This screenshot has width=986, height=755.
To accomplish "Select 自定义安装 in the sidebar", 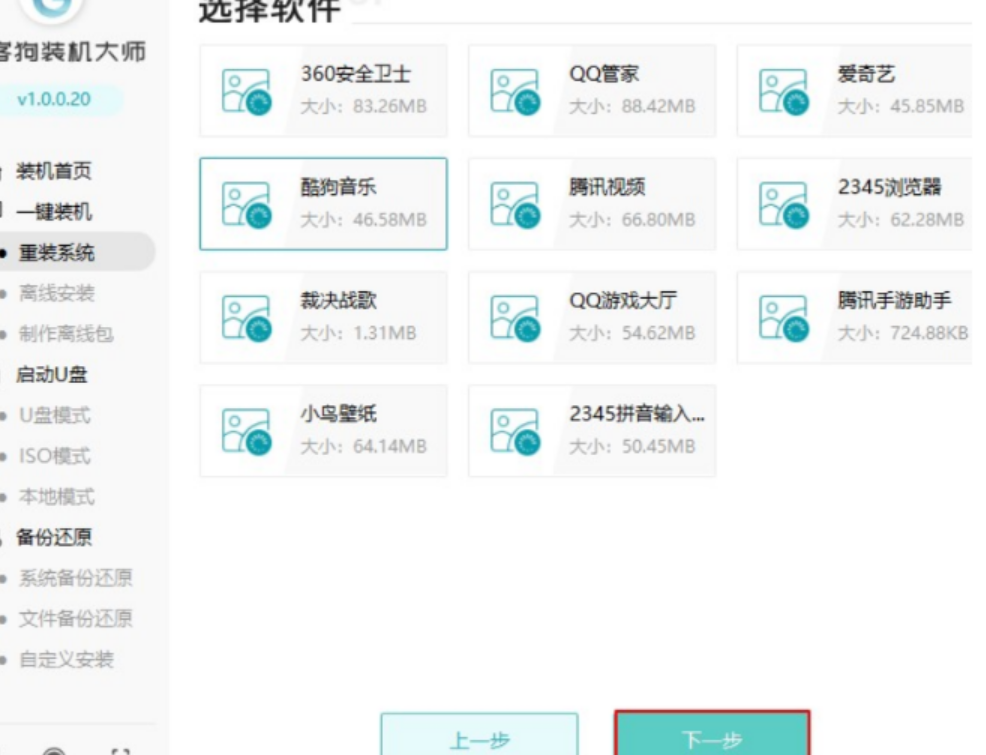I will pos(66,659).
